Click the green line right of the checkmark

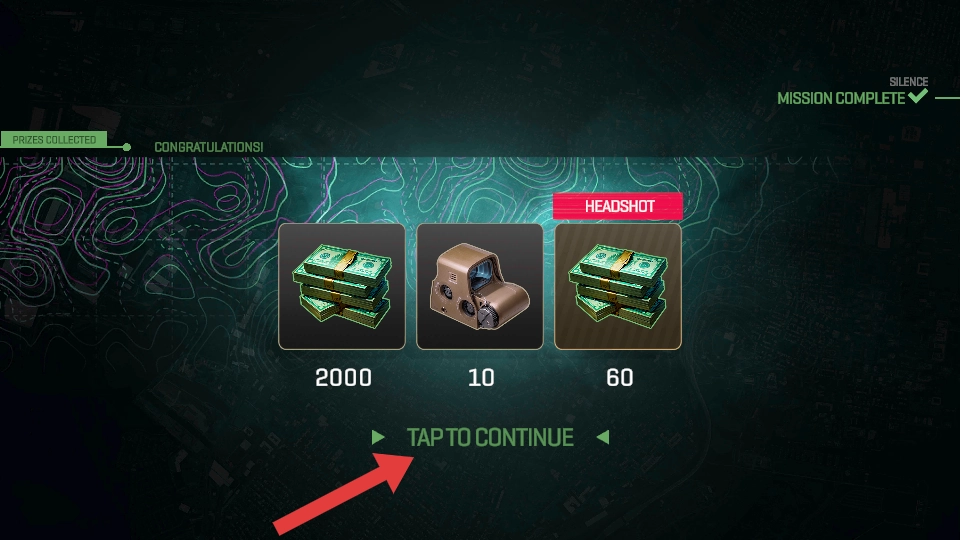pyautogui.click(x=947, y=97)
